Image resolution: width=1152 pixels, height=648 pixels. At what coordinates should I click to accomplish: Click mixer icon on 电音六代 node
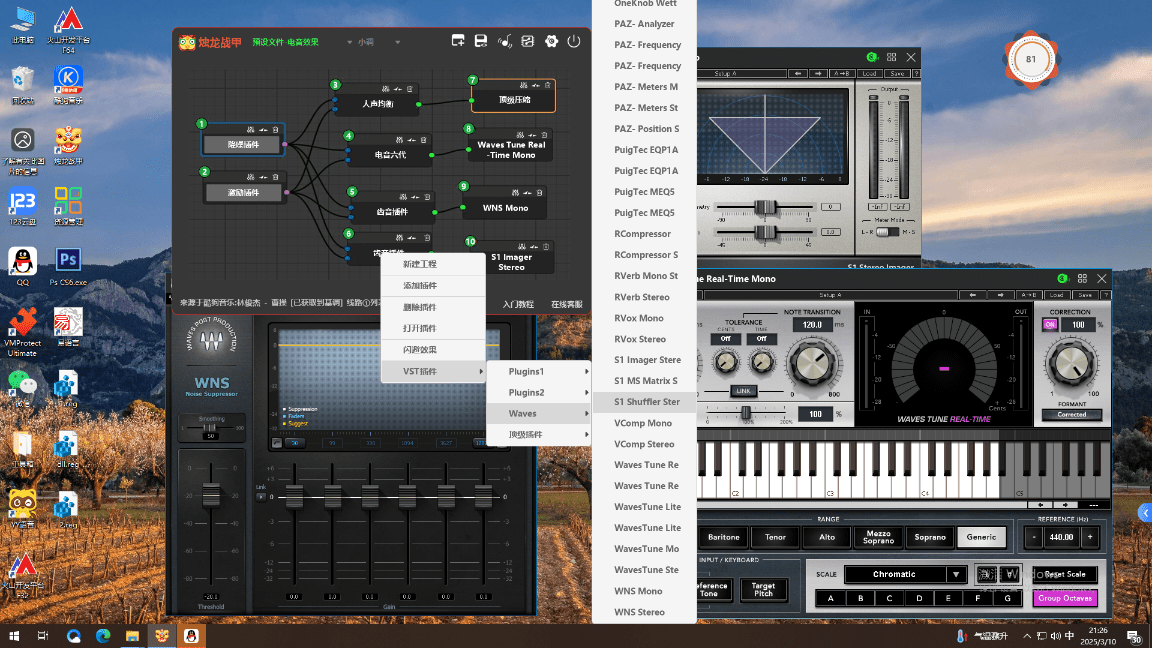pos(399,140)
